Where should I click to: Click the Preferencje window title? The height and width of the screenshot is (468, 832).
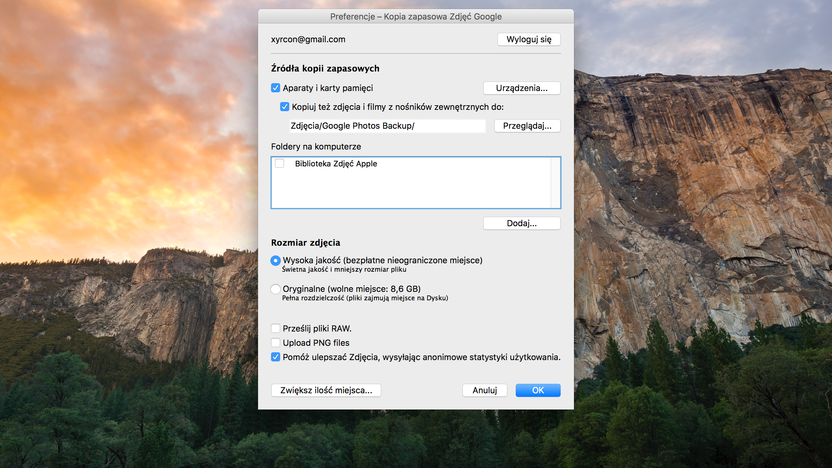tap(416, 16)
